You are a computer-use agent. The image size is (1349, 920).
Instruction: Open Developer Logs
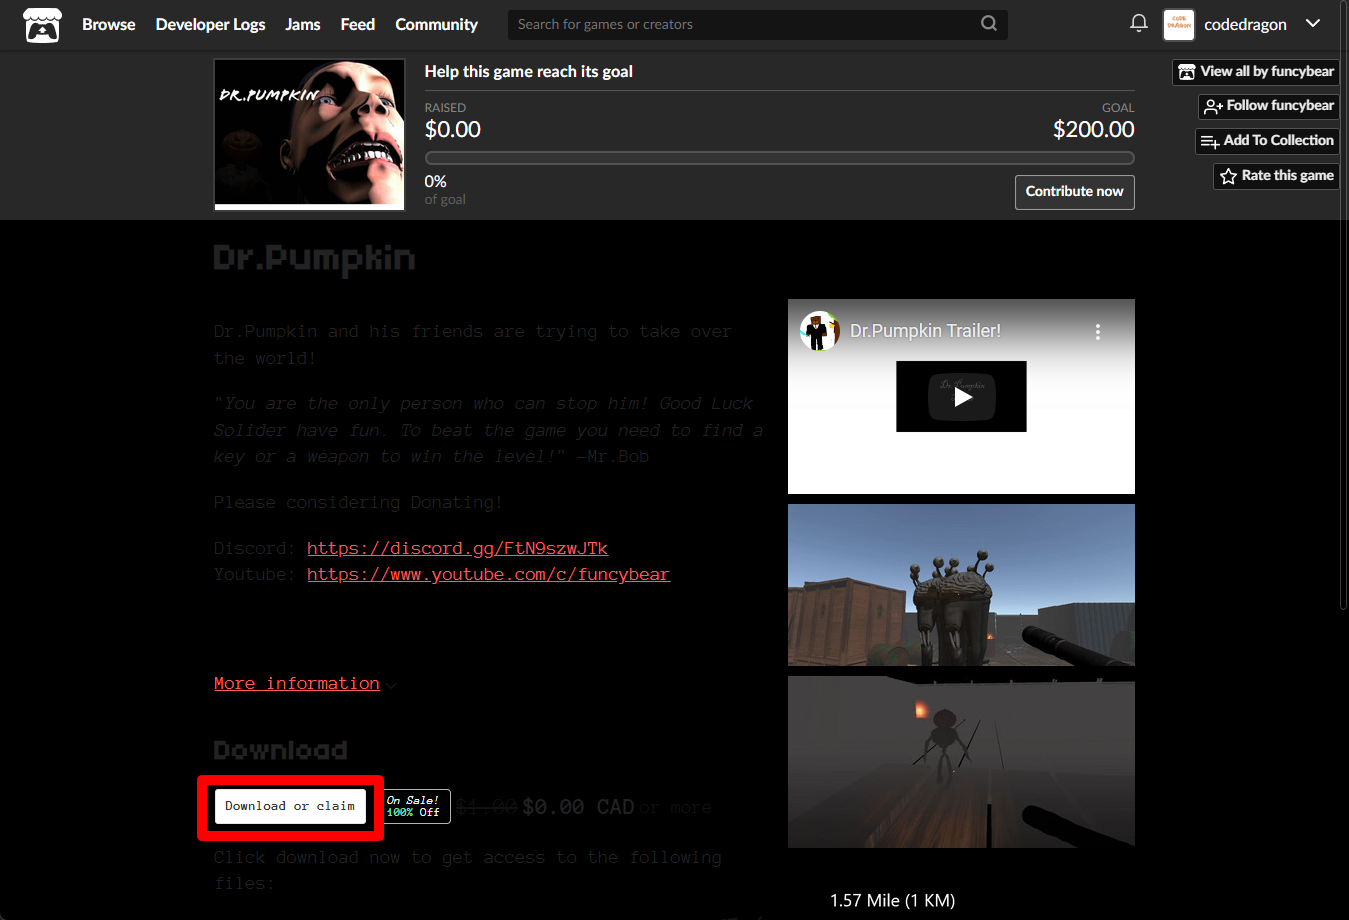click(210, 24)
